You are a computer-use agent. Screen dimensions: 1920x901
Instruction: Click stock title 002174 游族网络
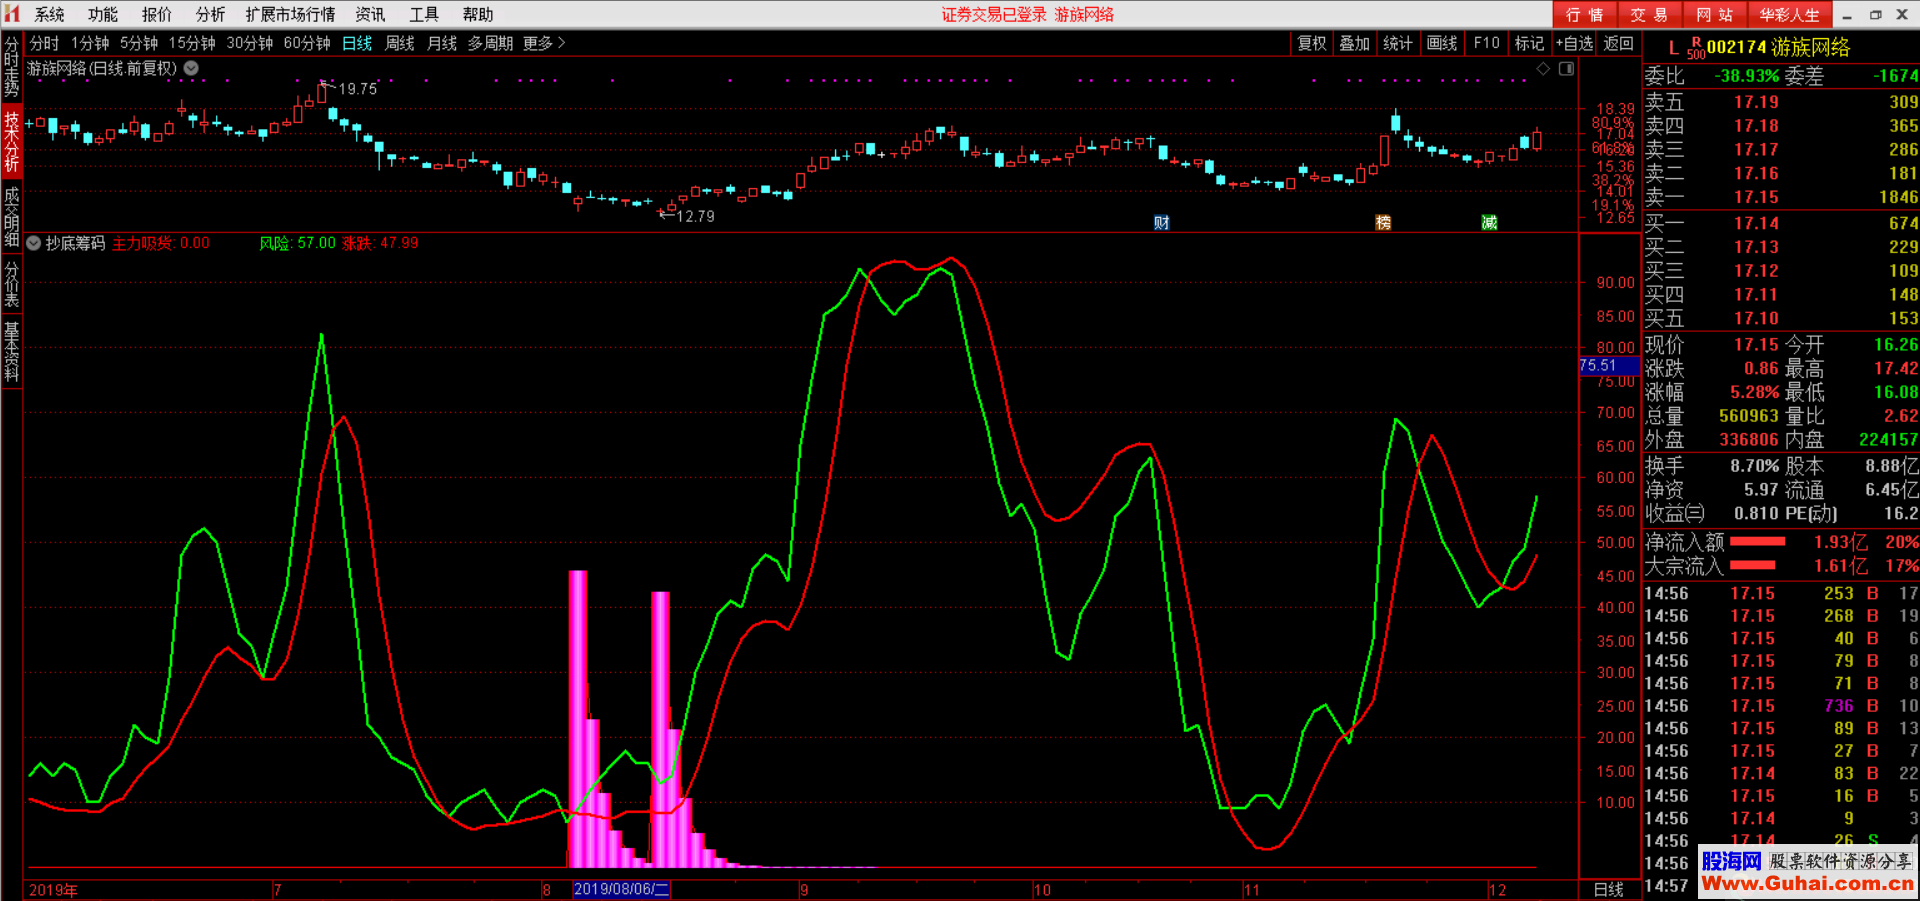point(1778,47)
